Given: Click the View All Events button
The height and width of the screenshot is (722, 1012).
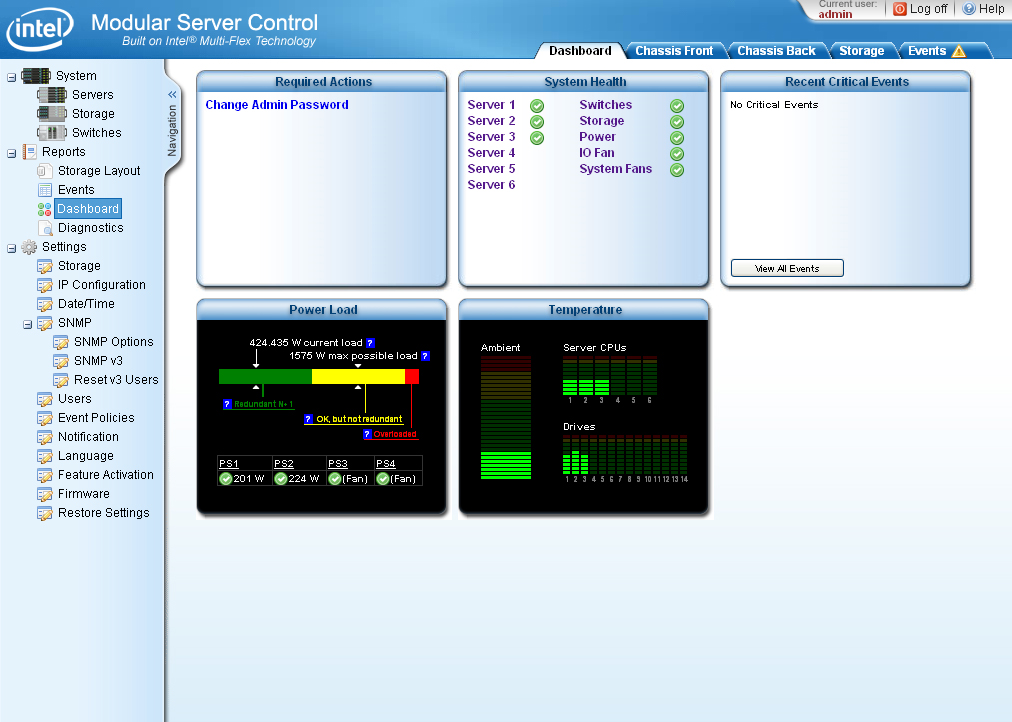Looking at the screenshot, I should tap(787, 268).
